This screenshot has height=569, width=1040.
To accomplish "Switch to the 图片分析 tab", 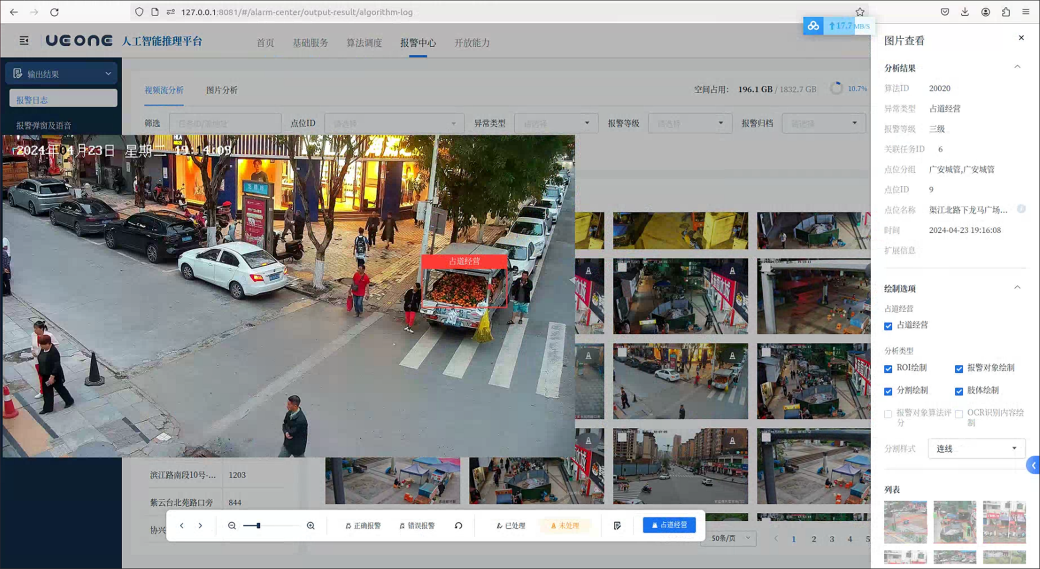I will 221,90.
